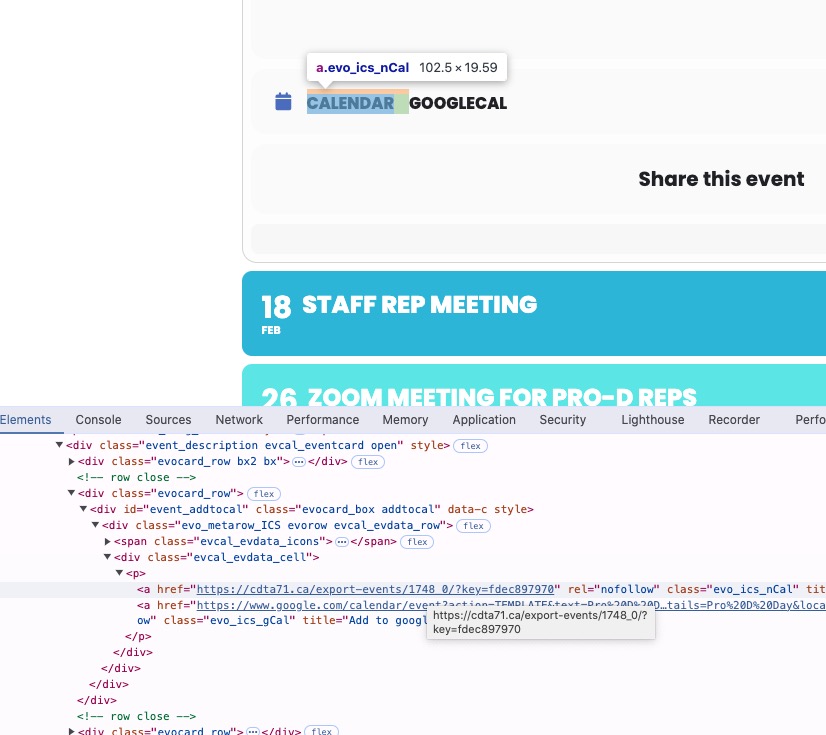The image size is (826, 735).
Task: Expand the evcal_evdata_icons span node
Action: tap(107, 542)
